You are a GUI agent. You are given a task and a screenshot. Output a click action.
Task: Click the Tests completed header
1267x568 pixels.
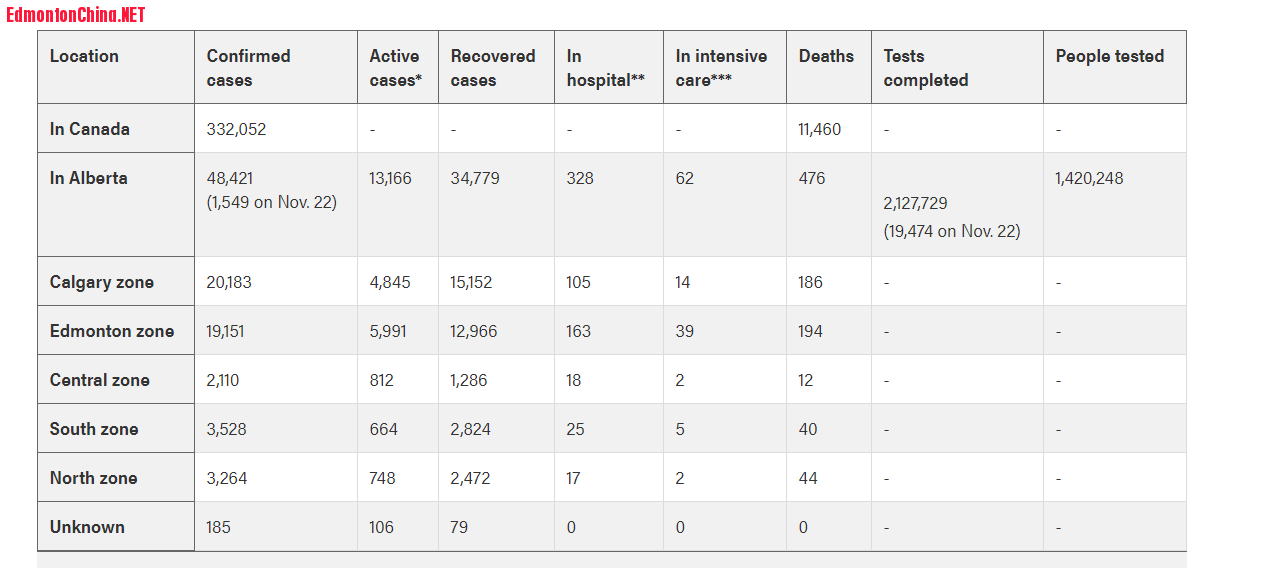click(926, 68)
